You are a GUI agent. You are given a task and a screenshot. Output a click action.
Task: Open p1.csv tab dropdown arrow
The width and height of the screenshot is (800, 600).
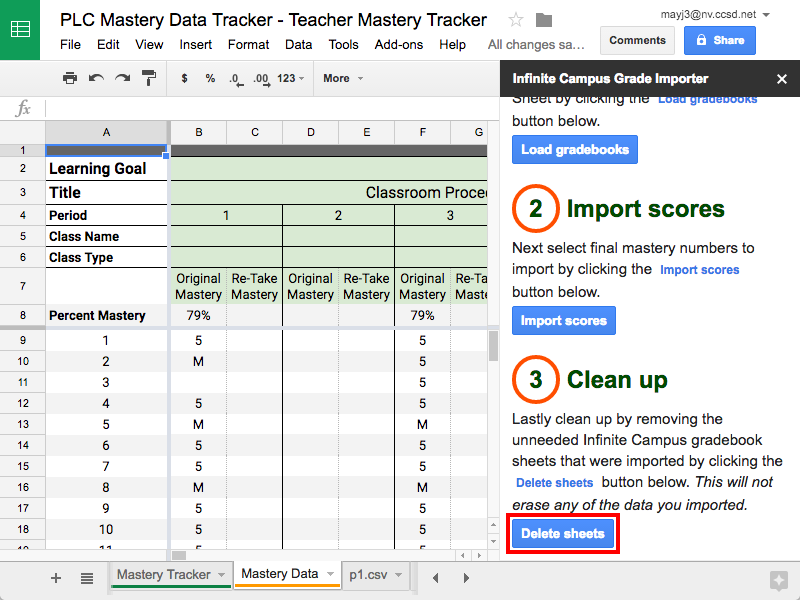[x=398, y=574]
